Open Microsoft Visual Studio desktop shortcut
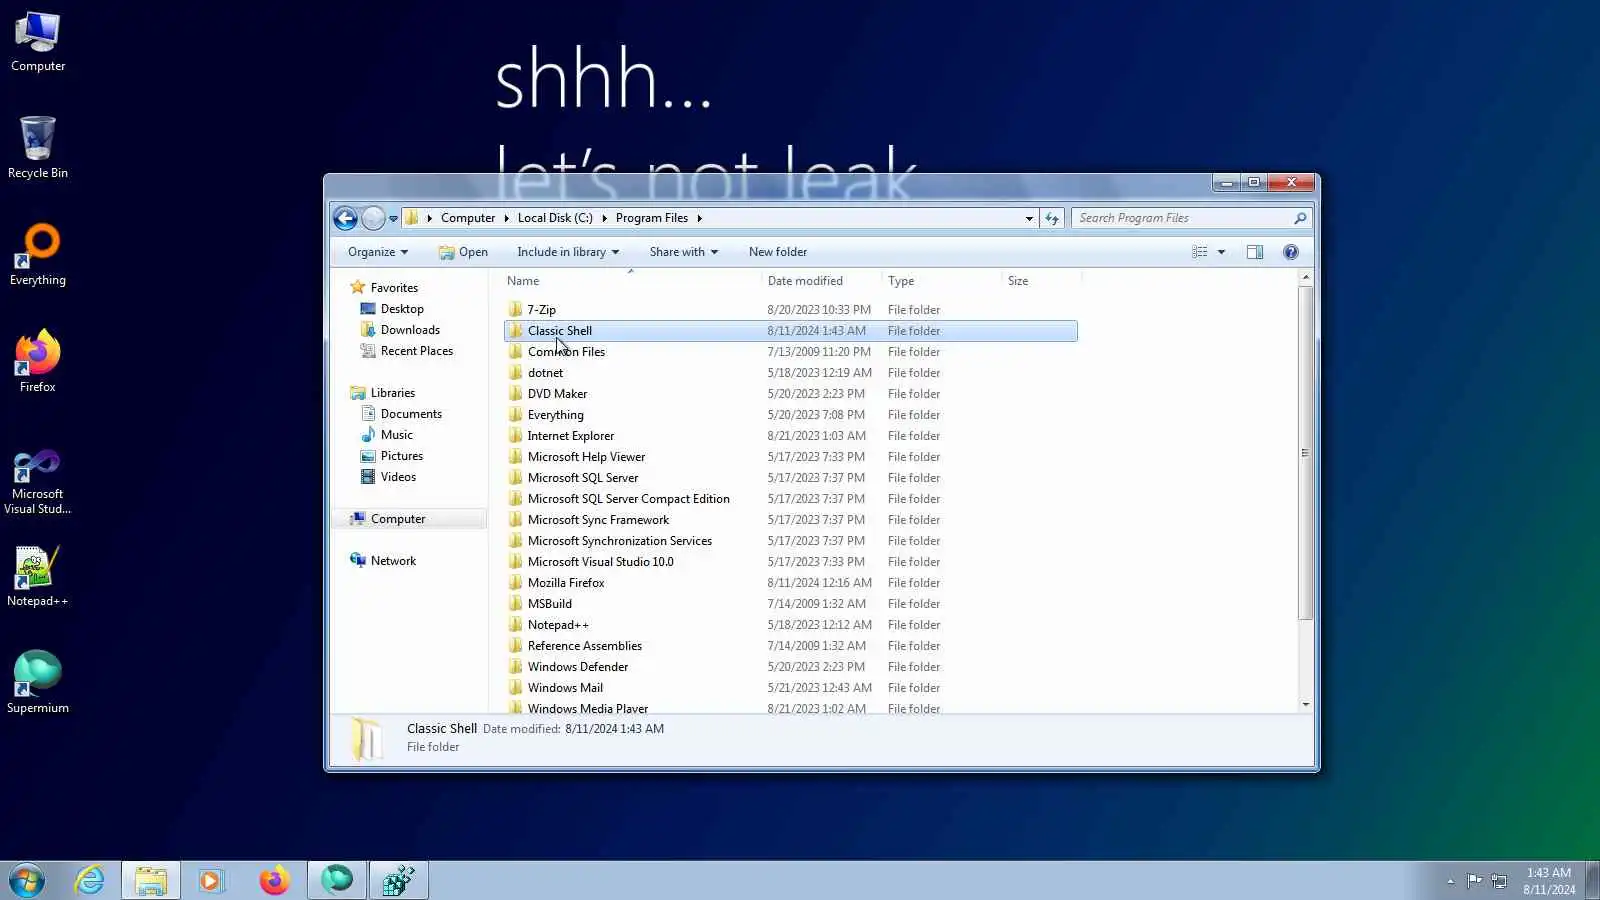This screenshot has width=1600, height=900. [38, 482]
